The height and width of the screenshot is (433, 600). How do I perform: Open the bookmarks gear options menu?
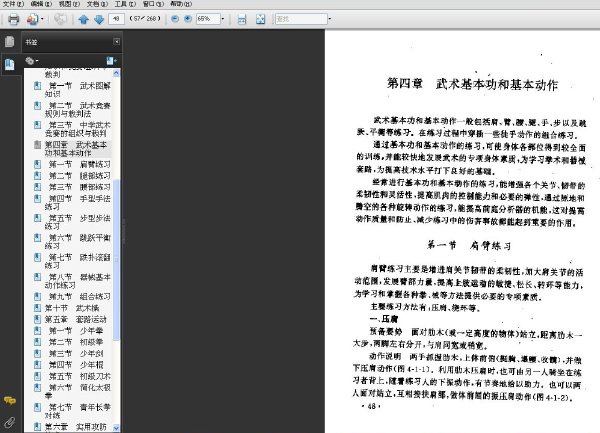pos(31,60)
